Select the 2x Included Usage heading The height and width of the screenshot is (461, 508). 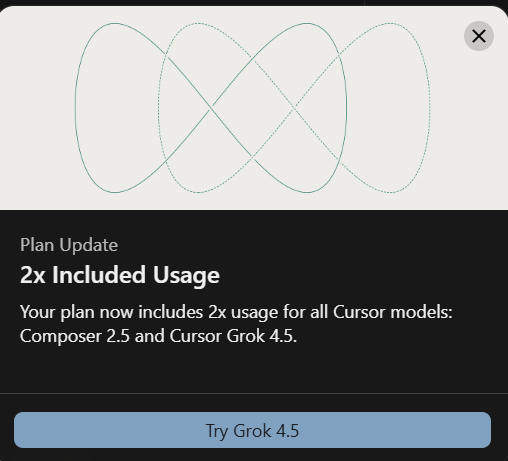click(x=120, y=275)
